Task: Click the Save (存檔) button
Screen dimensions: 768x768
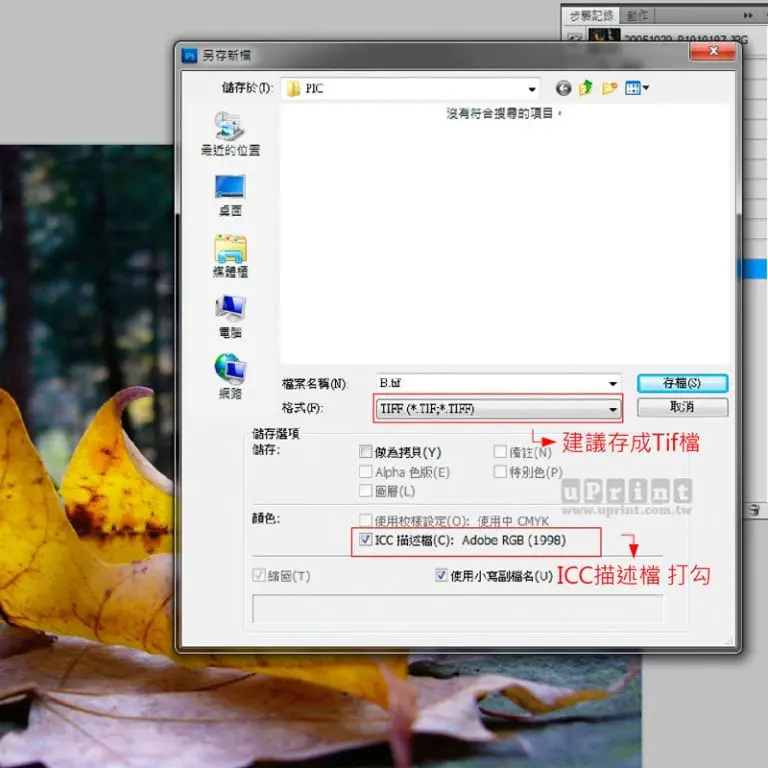Action: [x=682, y=383]
